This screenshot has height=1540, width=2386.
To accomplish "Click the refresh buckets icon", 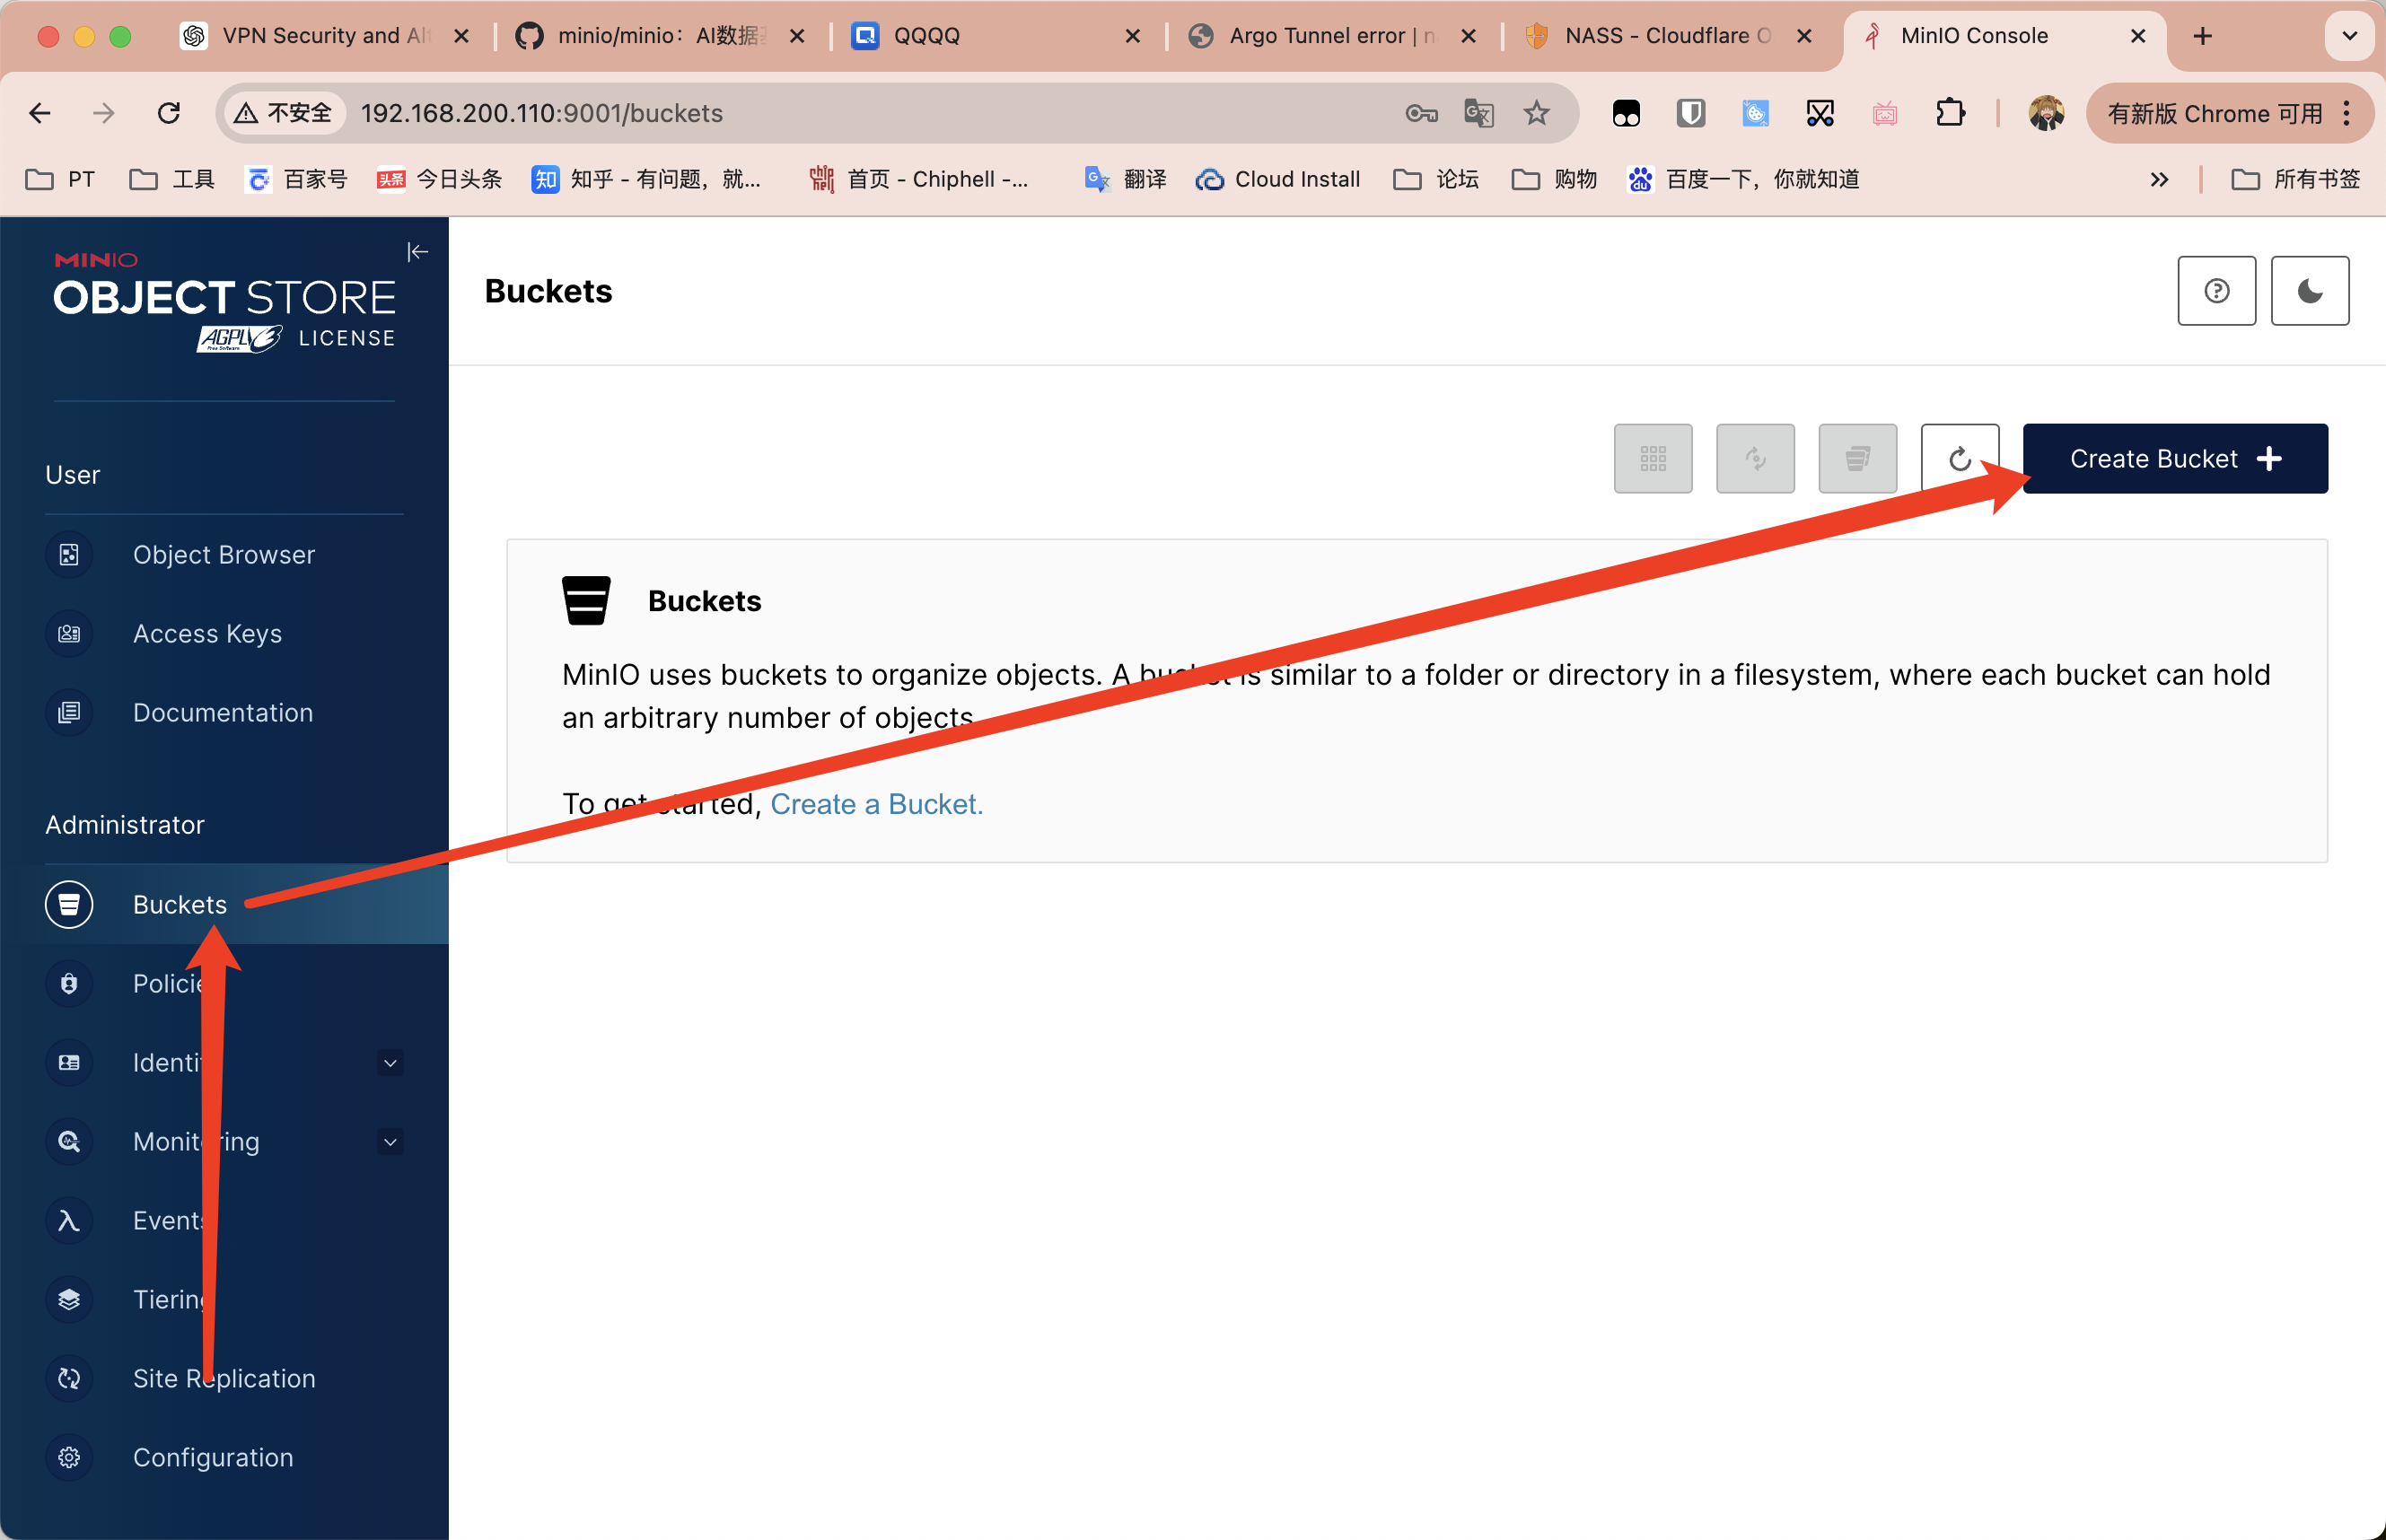I will [1959, 459].
